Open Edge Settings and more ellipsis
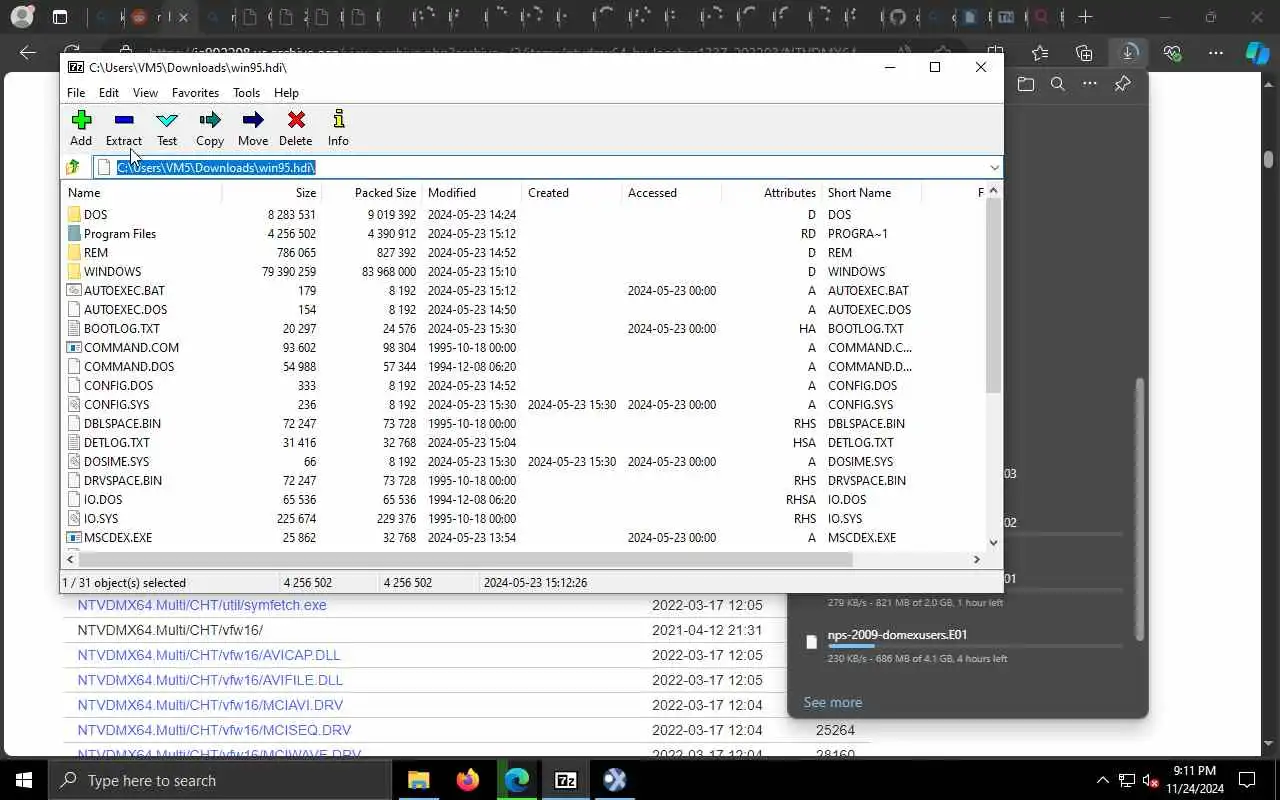Viewport: 1280px width, 800px height. (x=1216, y=53)
